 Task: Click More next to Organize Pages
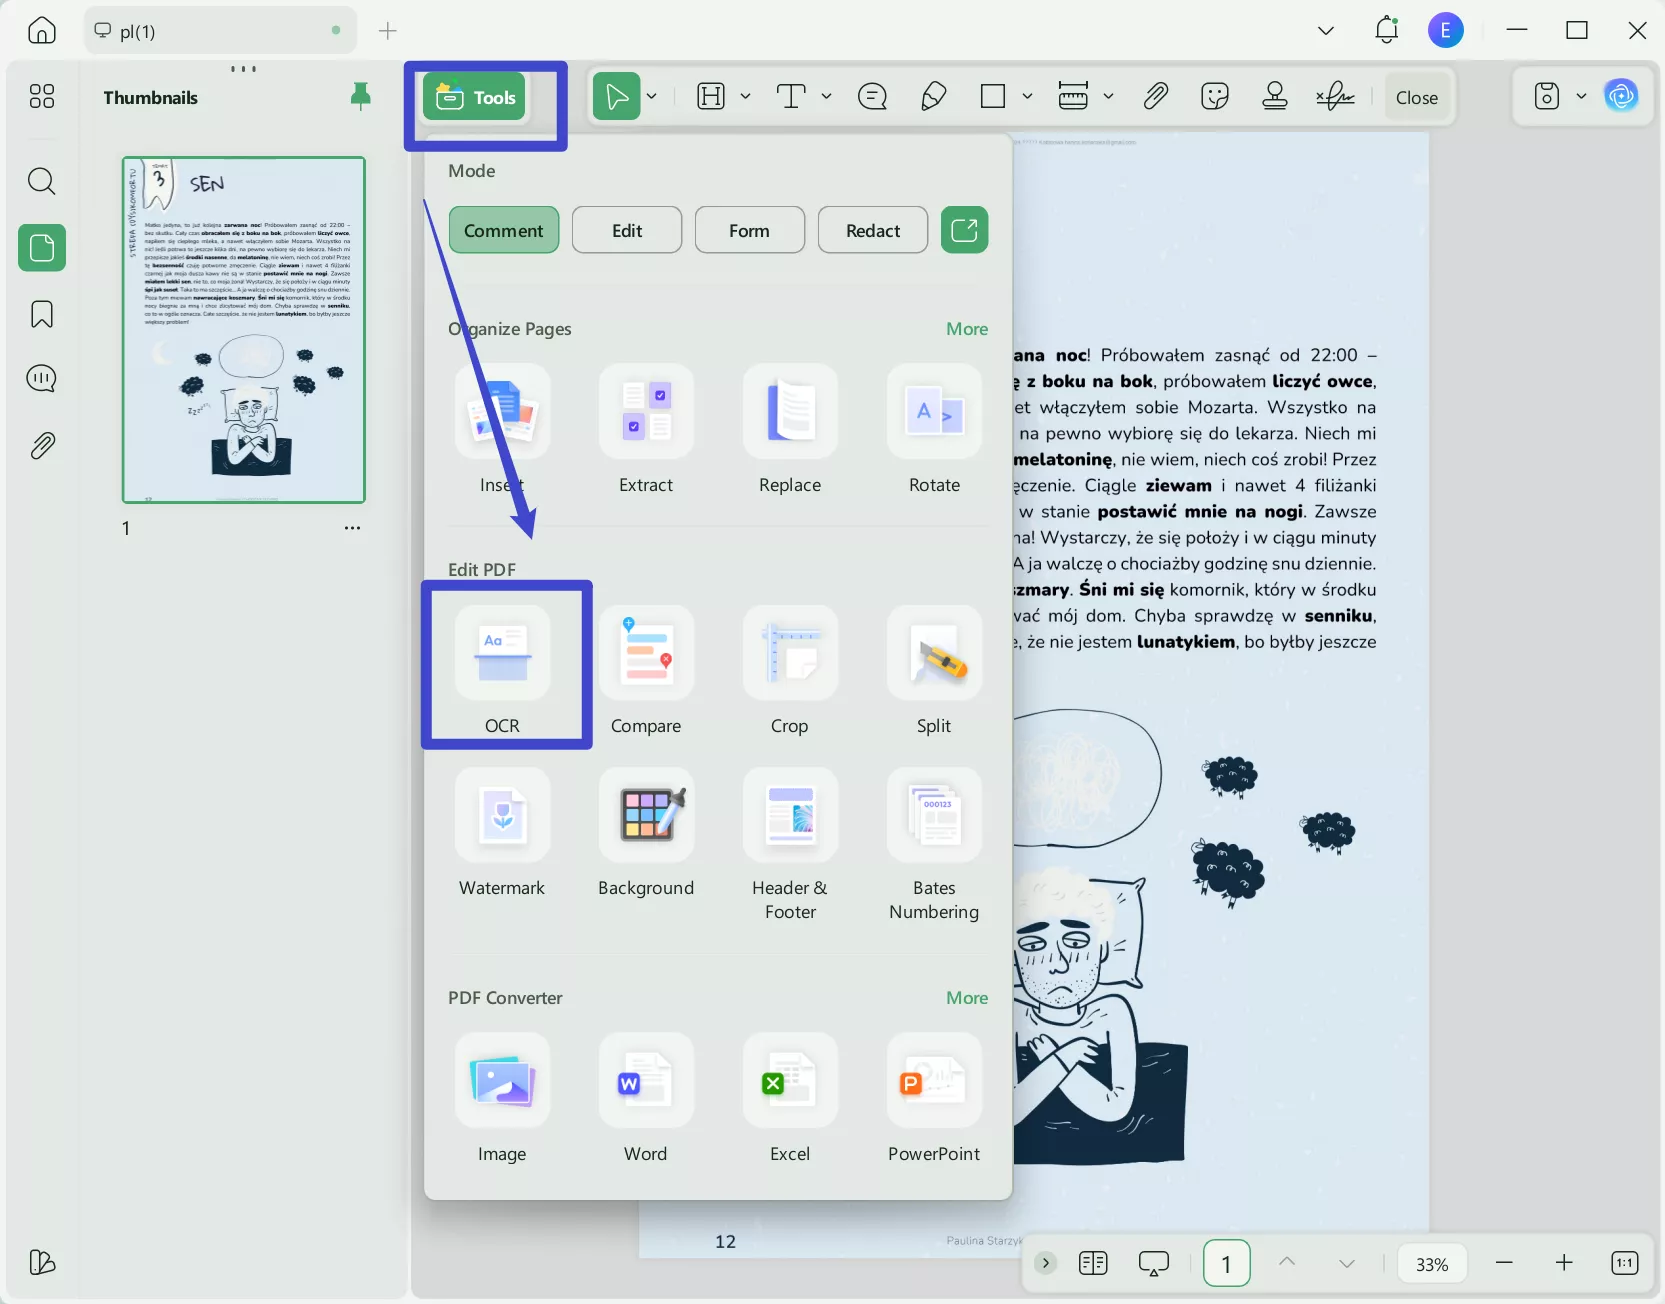[x=966, y=329]
